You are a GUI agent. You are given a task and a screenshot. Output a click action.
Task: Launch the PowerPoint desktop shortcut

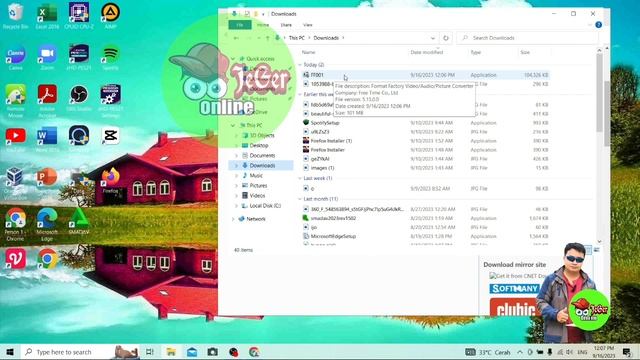point(47,178)
